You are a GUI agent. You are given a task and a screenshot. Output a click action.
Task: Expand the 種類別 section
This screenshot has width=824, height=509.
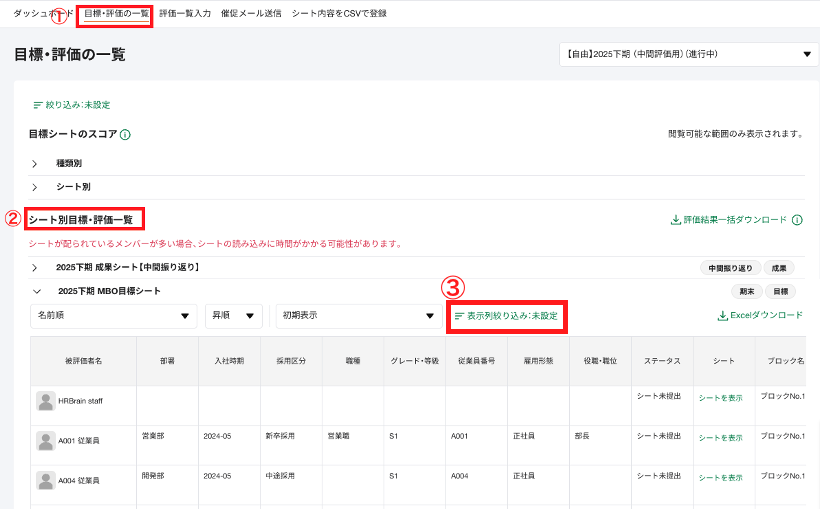click(35, 163)
